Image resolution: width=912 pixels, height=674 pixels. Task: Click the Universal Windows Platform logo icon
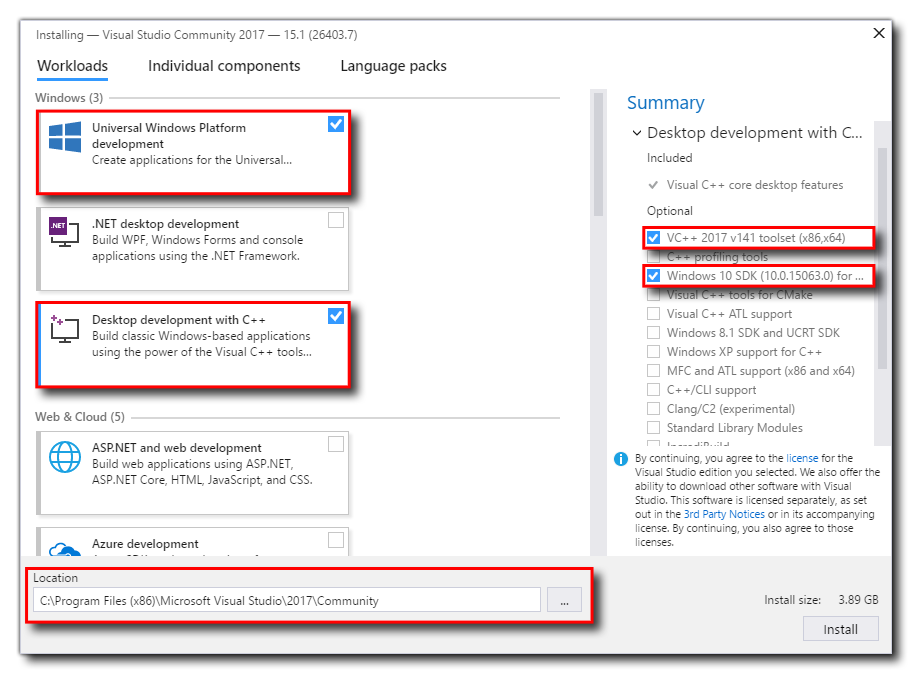65,138
